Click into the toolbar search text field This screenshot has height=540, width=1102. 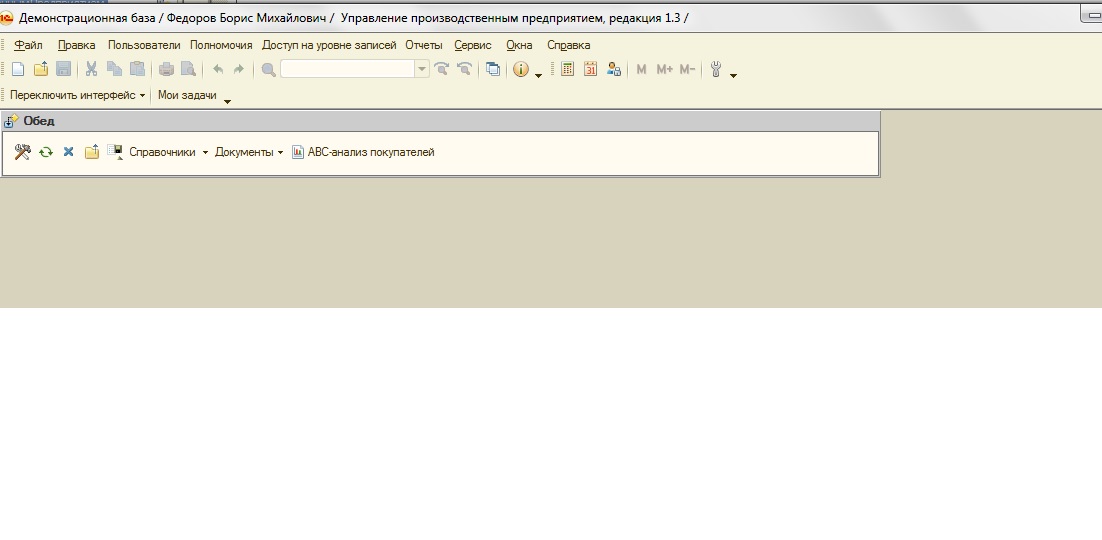tap(348, 69)
